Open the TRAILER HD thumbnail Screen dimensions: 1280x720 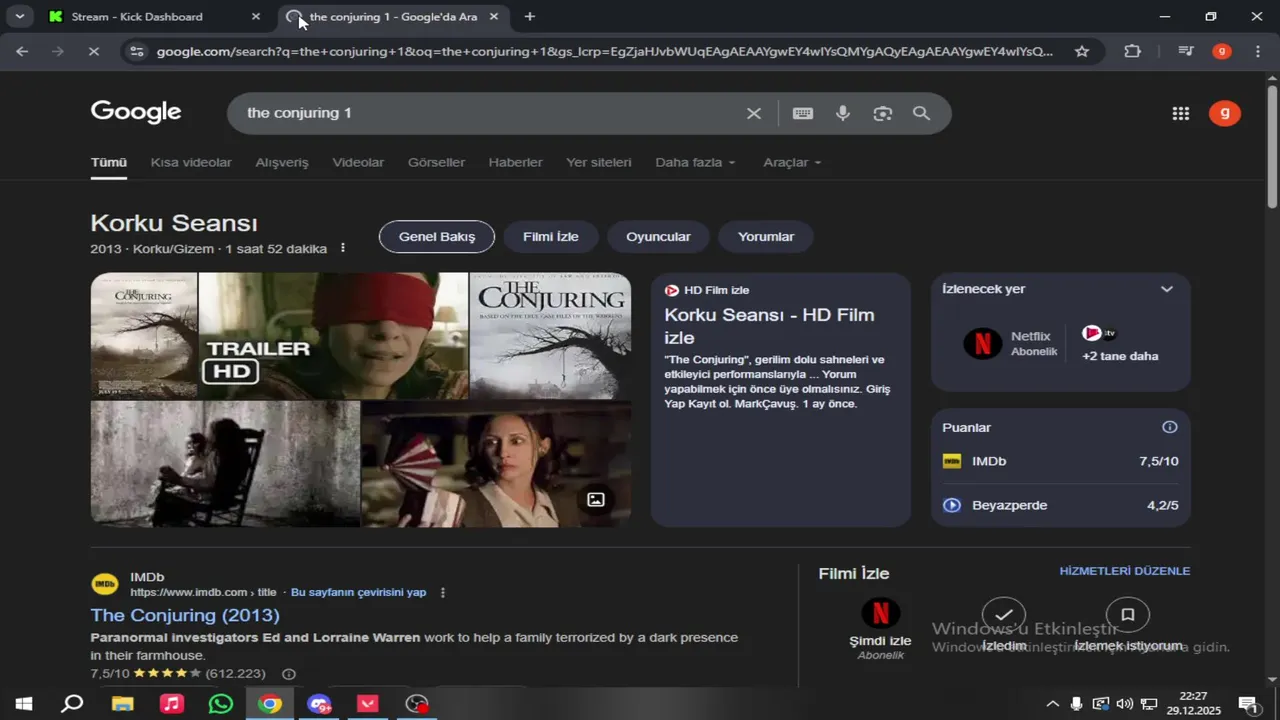pos(333,336)
